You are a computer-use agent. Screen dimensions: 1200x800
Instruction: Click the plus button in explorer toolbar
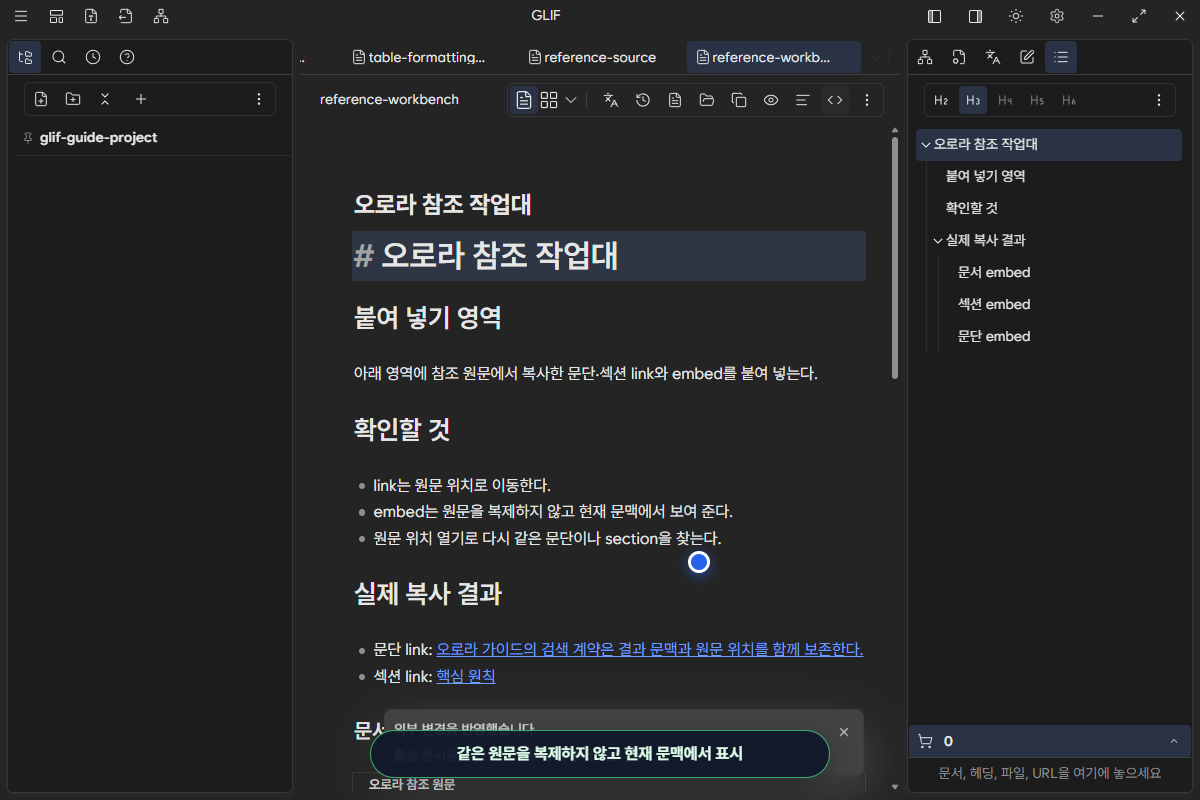click(141, 99)
